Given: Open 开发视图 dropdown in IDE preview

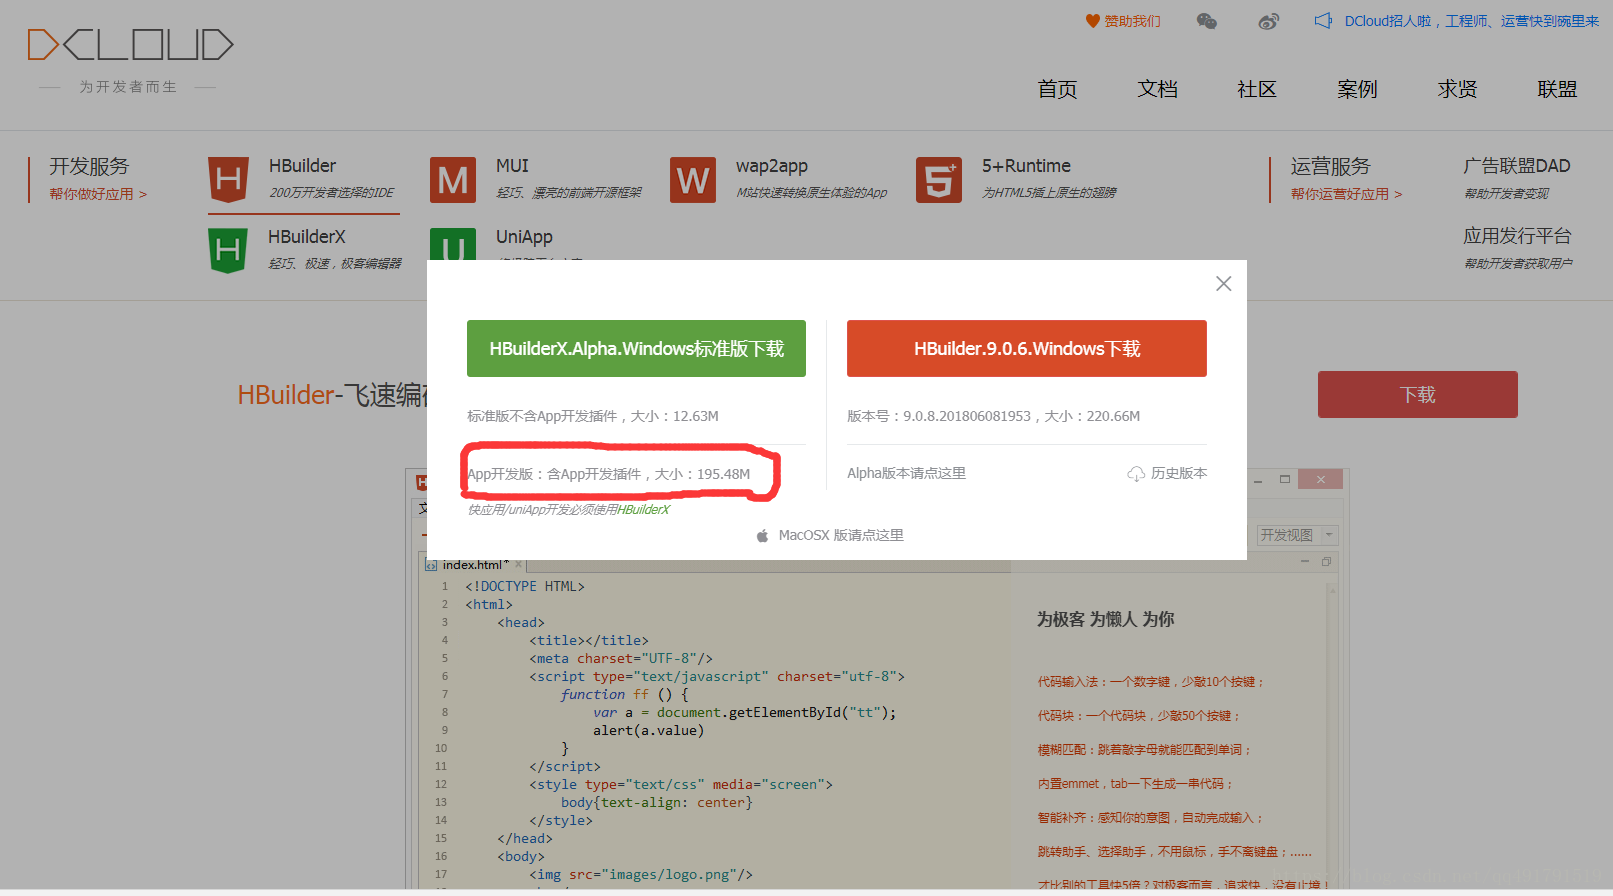Looking at the screenshot, I should [x=1297, y=535].
